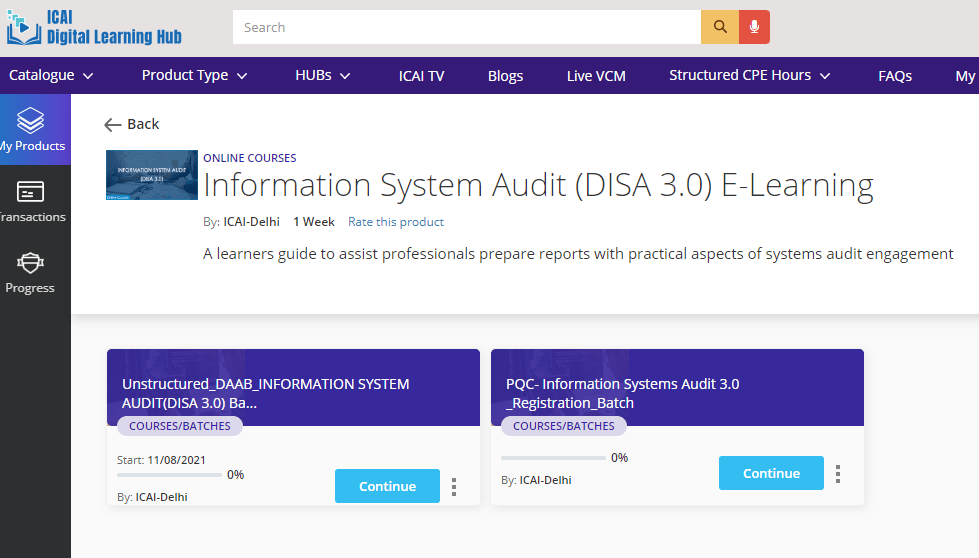Open My Products in the sidebar
979x558 pixels.
[x=35, y=129]
